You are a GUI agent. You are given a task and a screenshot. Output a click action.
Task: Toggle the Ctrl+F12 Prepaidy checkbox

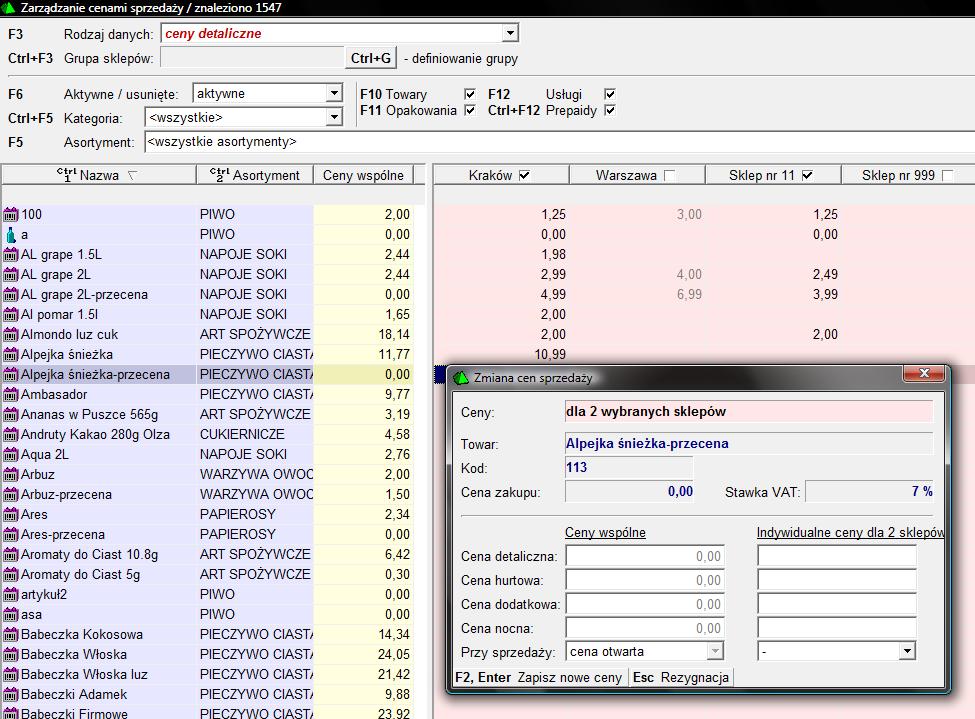point(610,110)
